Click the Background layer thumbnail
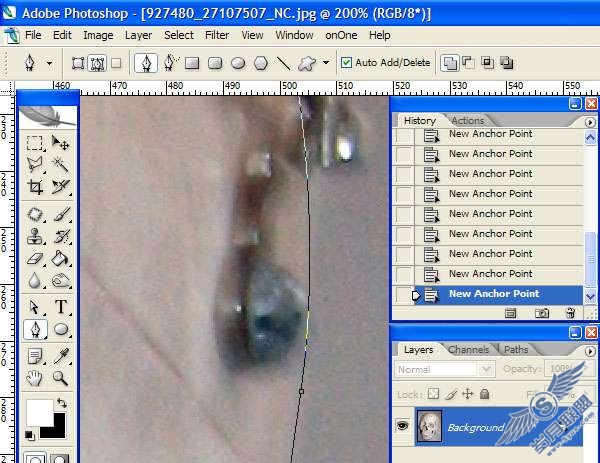Image resolution: width=600 pixels, height=463 pixels. 429,426
